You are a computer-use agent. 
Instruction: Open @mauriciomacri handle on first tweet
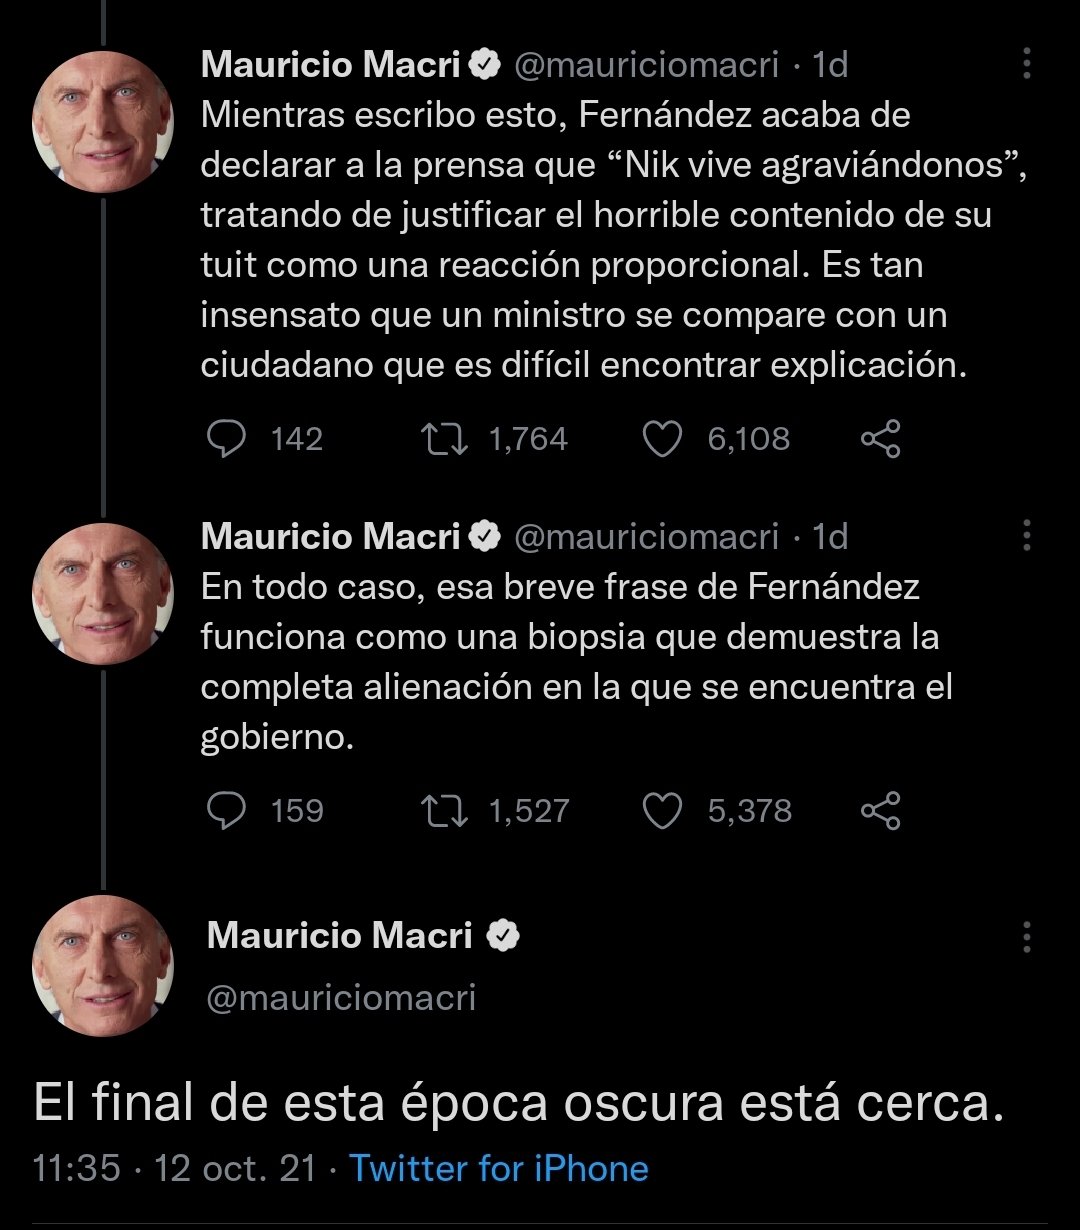click(x=646, y=65)
